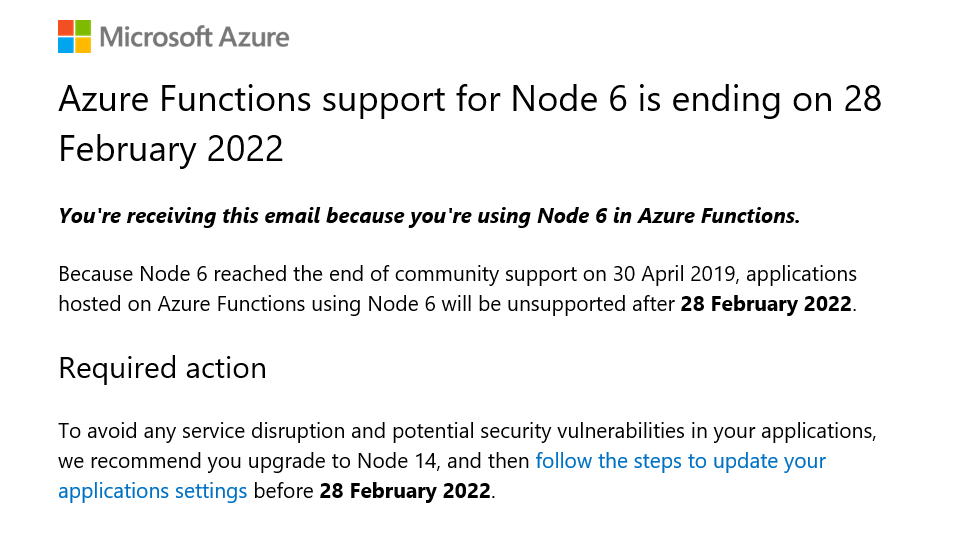Click the main title line about Node 6 ending
Image resolution: width=958 pixels, height=533 pixels.
click(470, 99)
